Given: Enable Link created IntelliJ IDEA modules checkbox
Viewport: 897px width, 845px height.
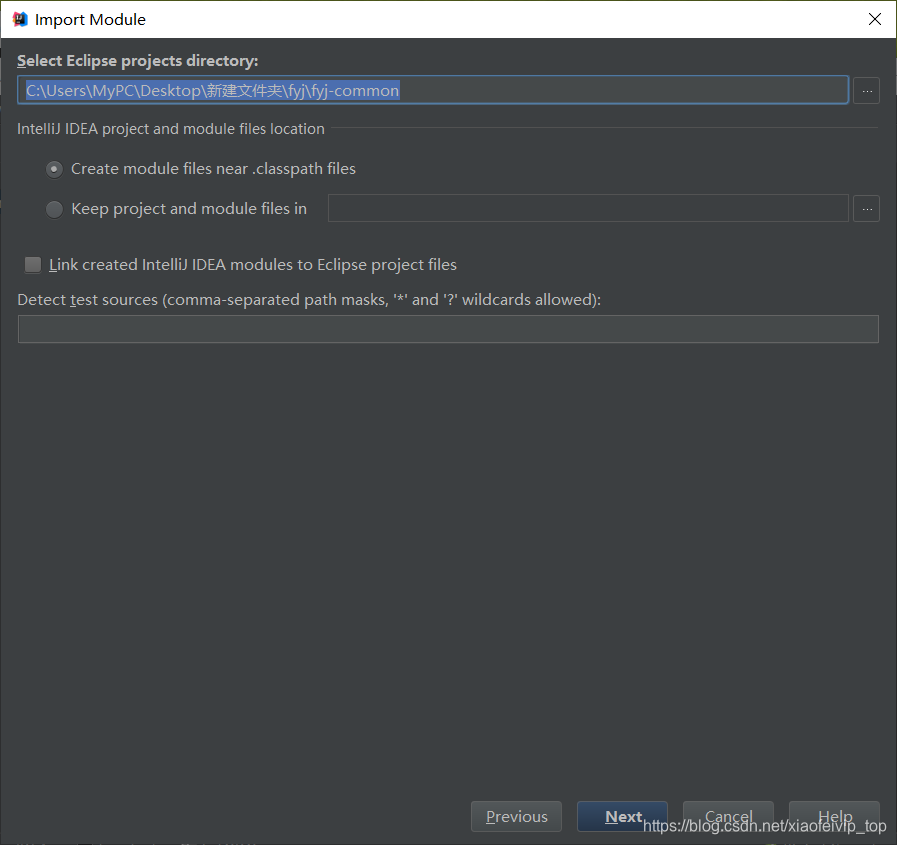Looking at the screenshot, I should pos(33,265).
